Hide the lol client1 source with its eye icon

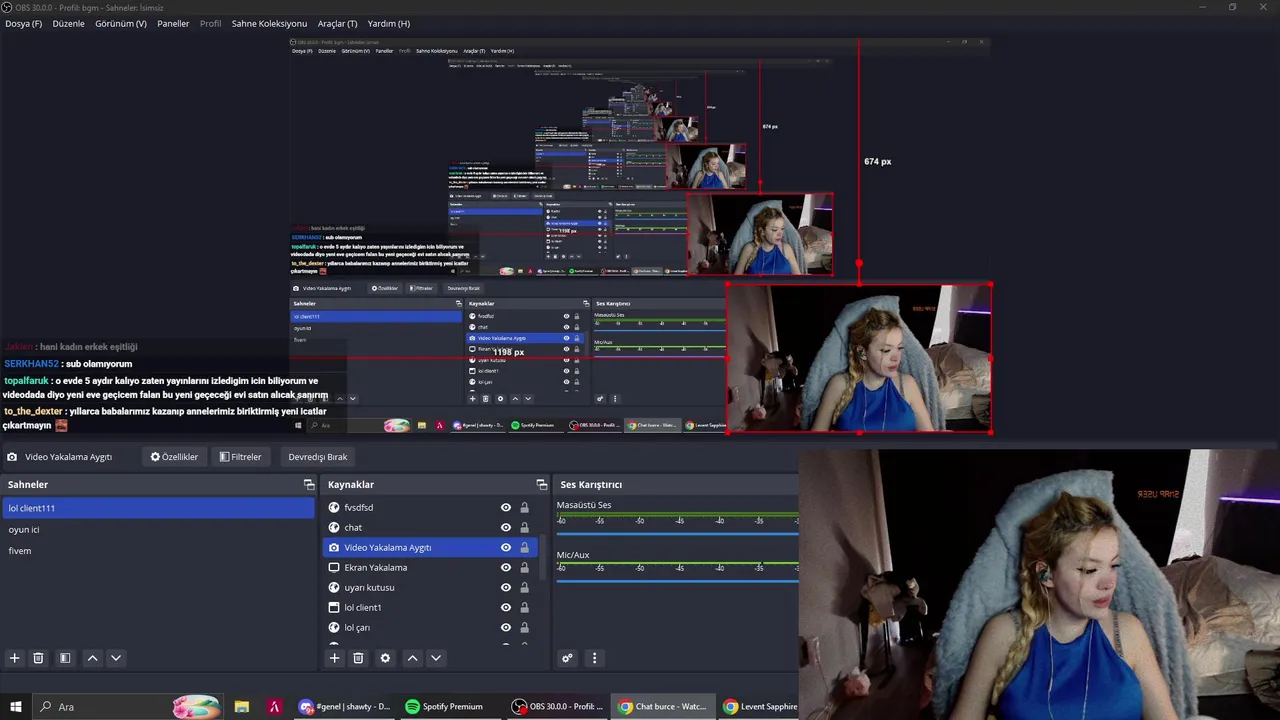point(506,608)
